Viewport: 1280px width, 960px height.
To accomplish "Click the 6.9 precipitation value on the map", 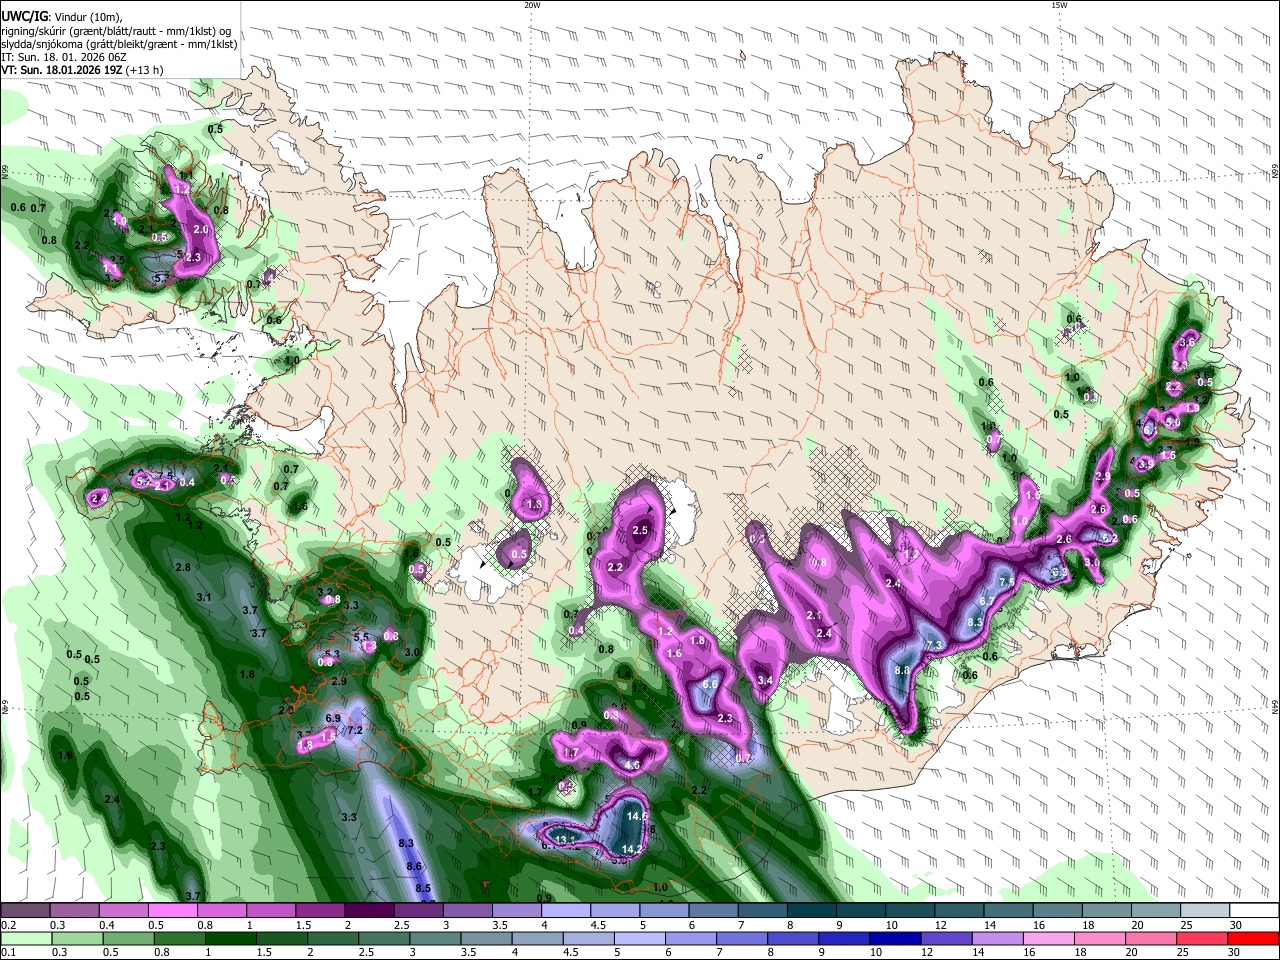I will pos(333,718).
